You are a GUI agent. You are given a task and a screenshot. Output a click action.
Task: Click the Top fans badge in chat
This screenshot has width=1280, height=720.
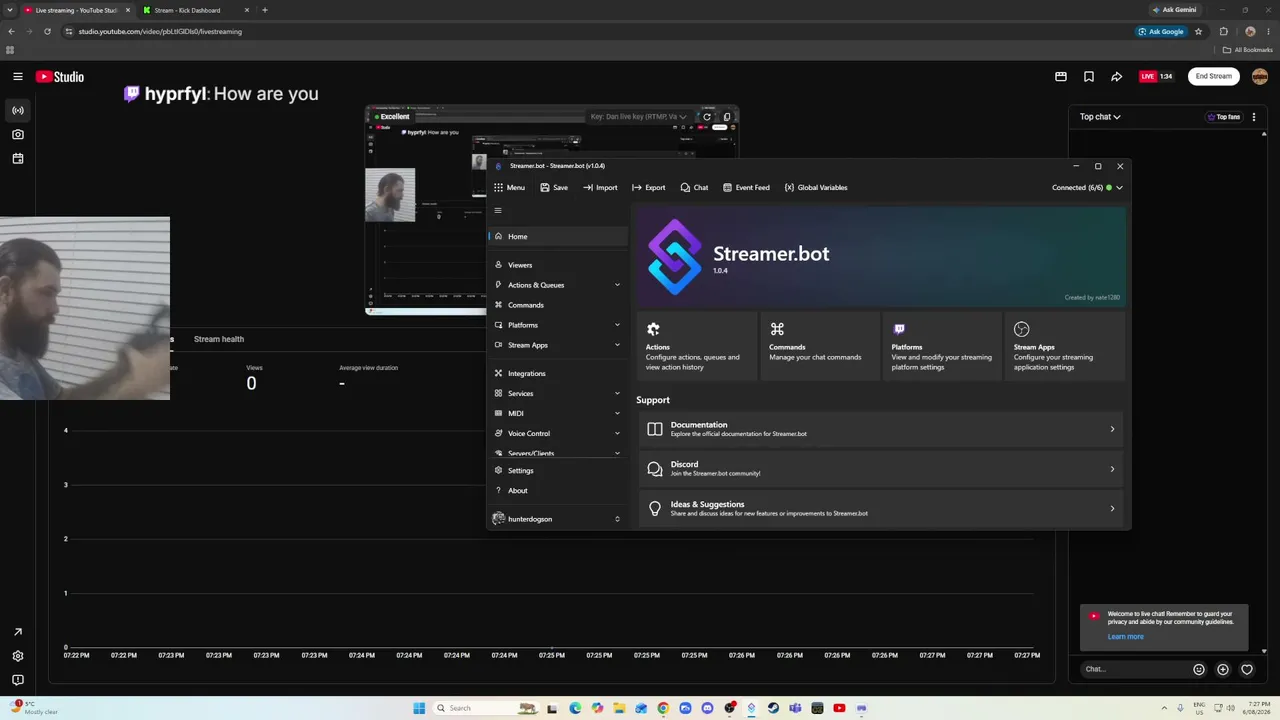tap(1224, 117)
